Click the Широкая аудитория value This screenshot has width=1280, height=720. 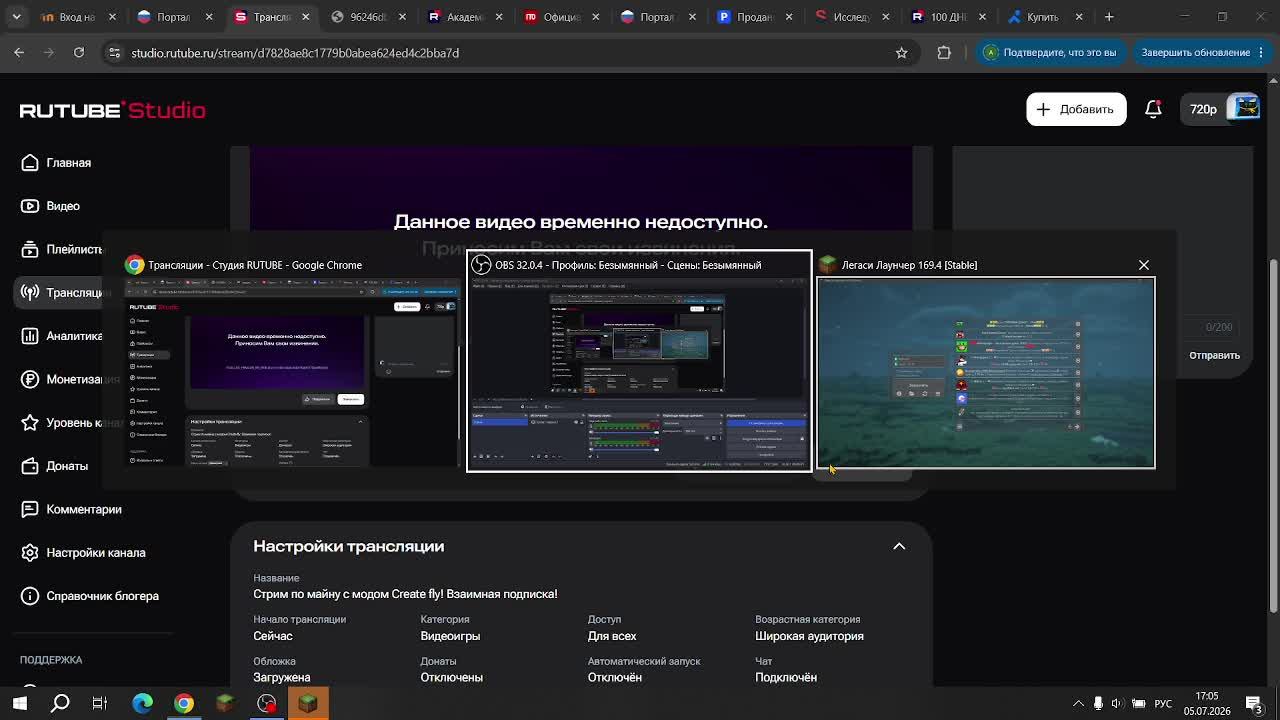809,636
